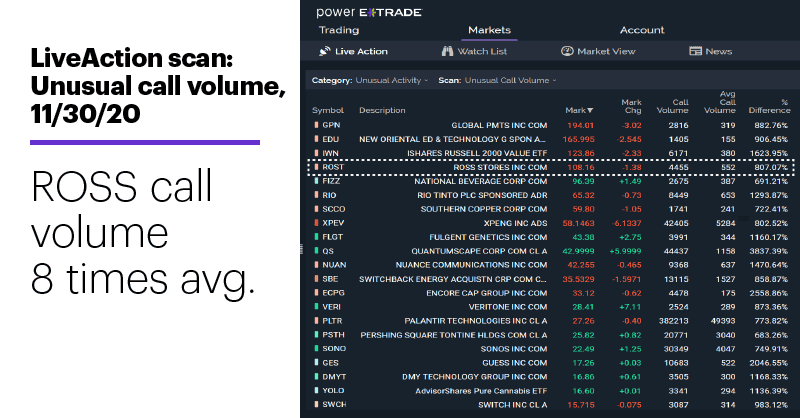Click the PLTR symbol
Viewport: 800px width, 418px height.
(x=332, y=321)
